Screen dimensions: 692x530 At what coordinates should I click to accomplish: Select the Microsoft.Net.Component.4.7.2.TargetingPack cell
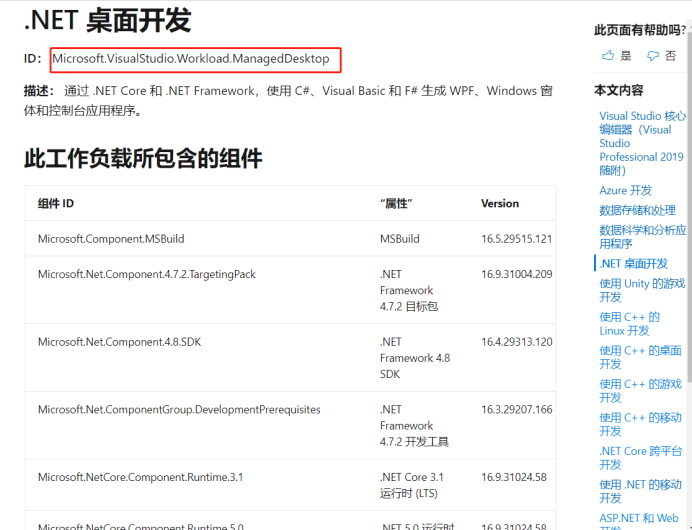pos(147,274)
